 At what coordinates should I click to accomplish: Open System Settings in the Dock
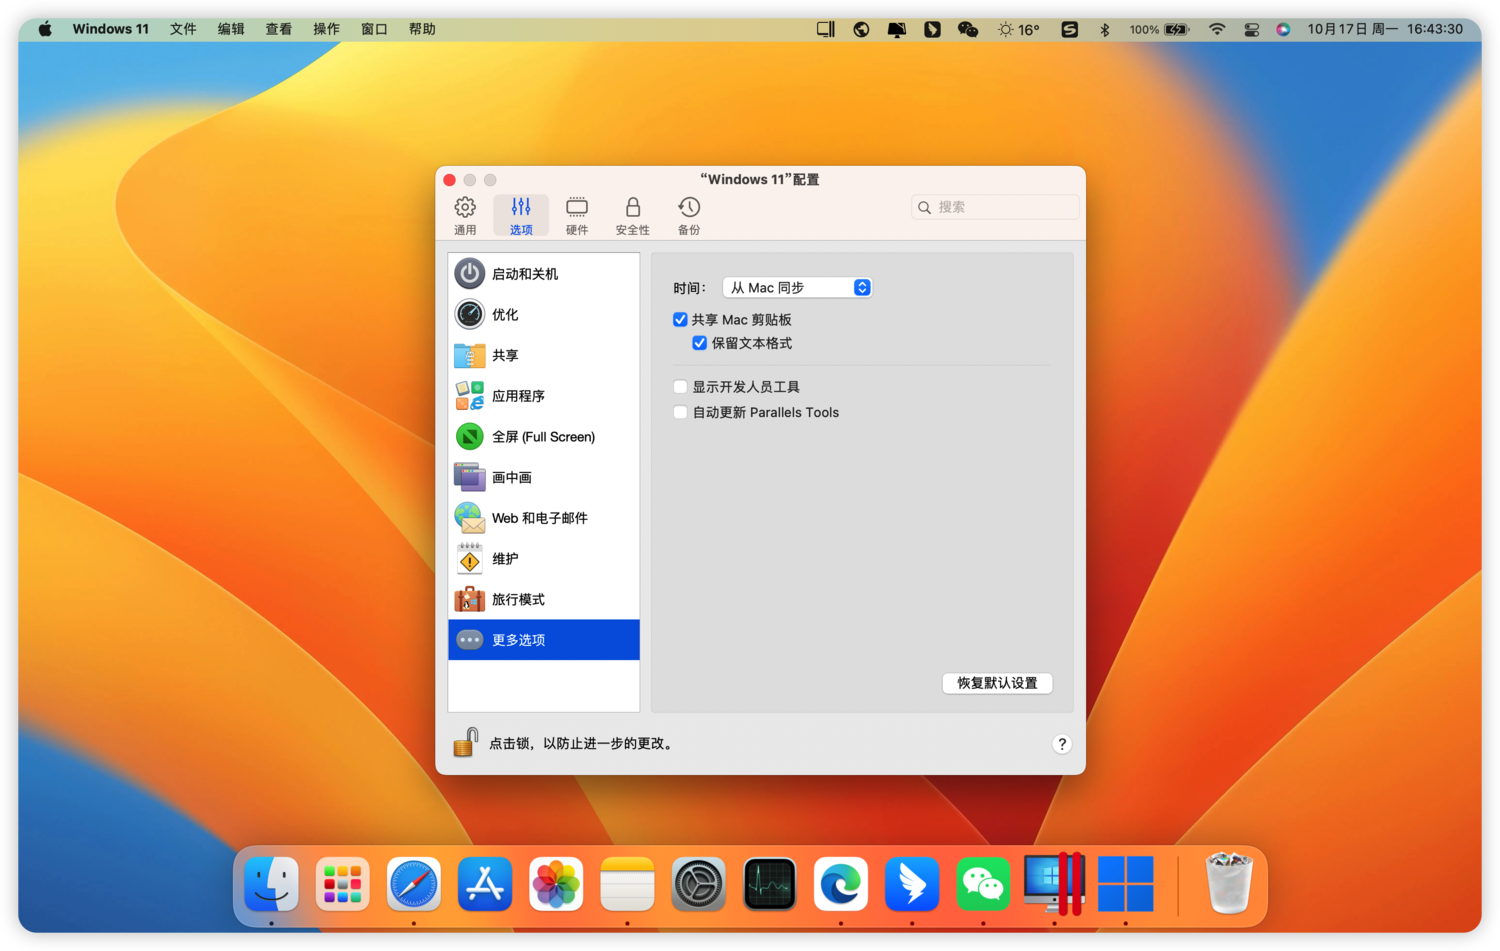click(698, 884)
